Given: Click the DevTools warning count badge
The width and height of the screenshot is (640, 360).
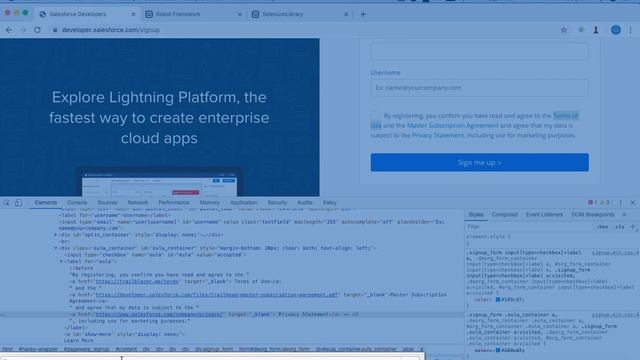Looking at the screenshot, I should pyautogui.click(x=604, y=202).
